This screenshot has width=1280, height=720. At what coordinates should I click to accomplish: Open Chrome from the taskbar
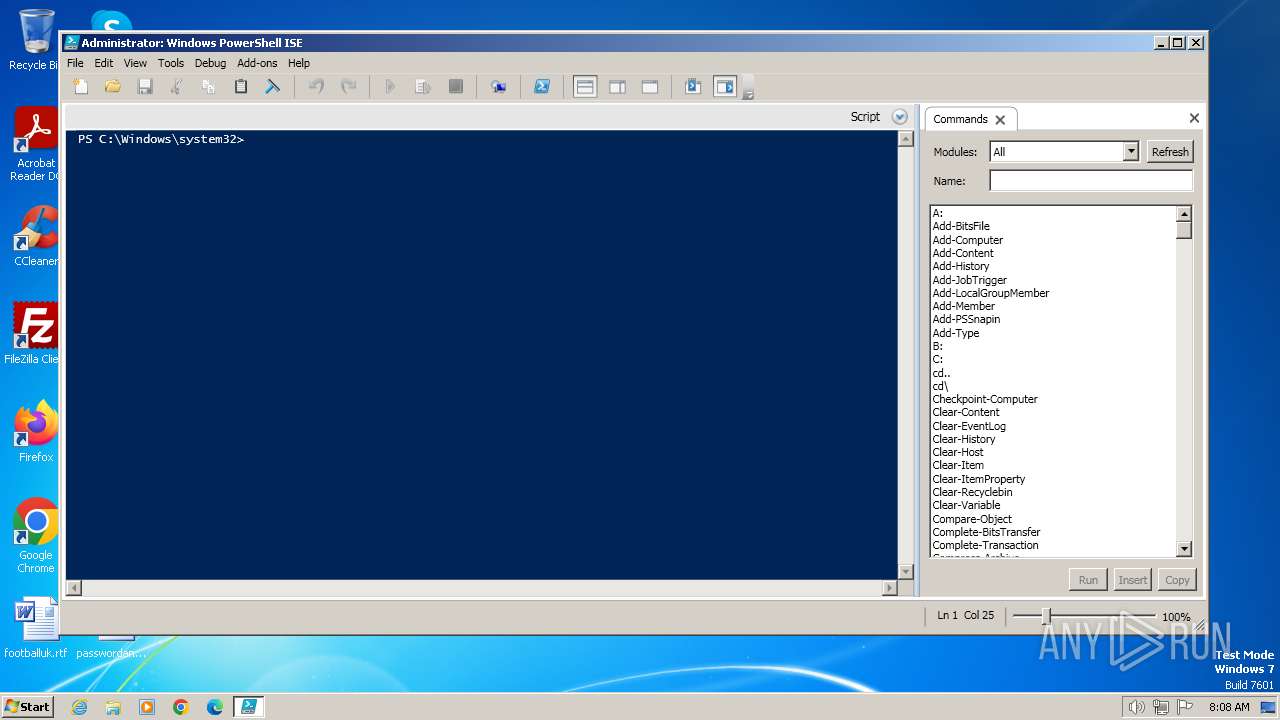click(x=181, y=707)
